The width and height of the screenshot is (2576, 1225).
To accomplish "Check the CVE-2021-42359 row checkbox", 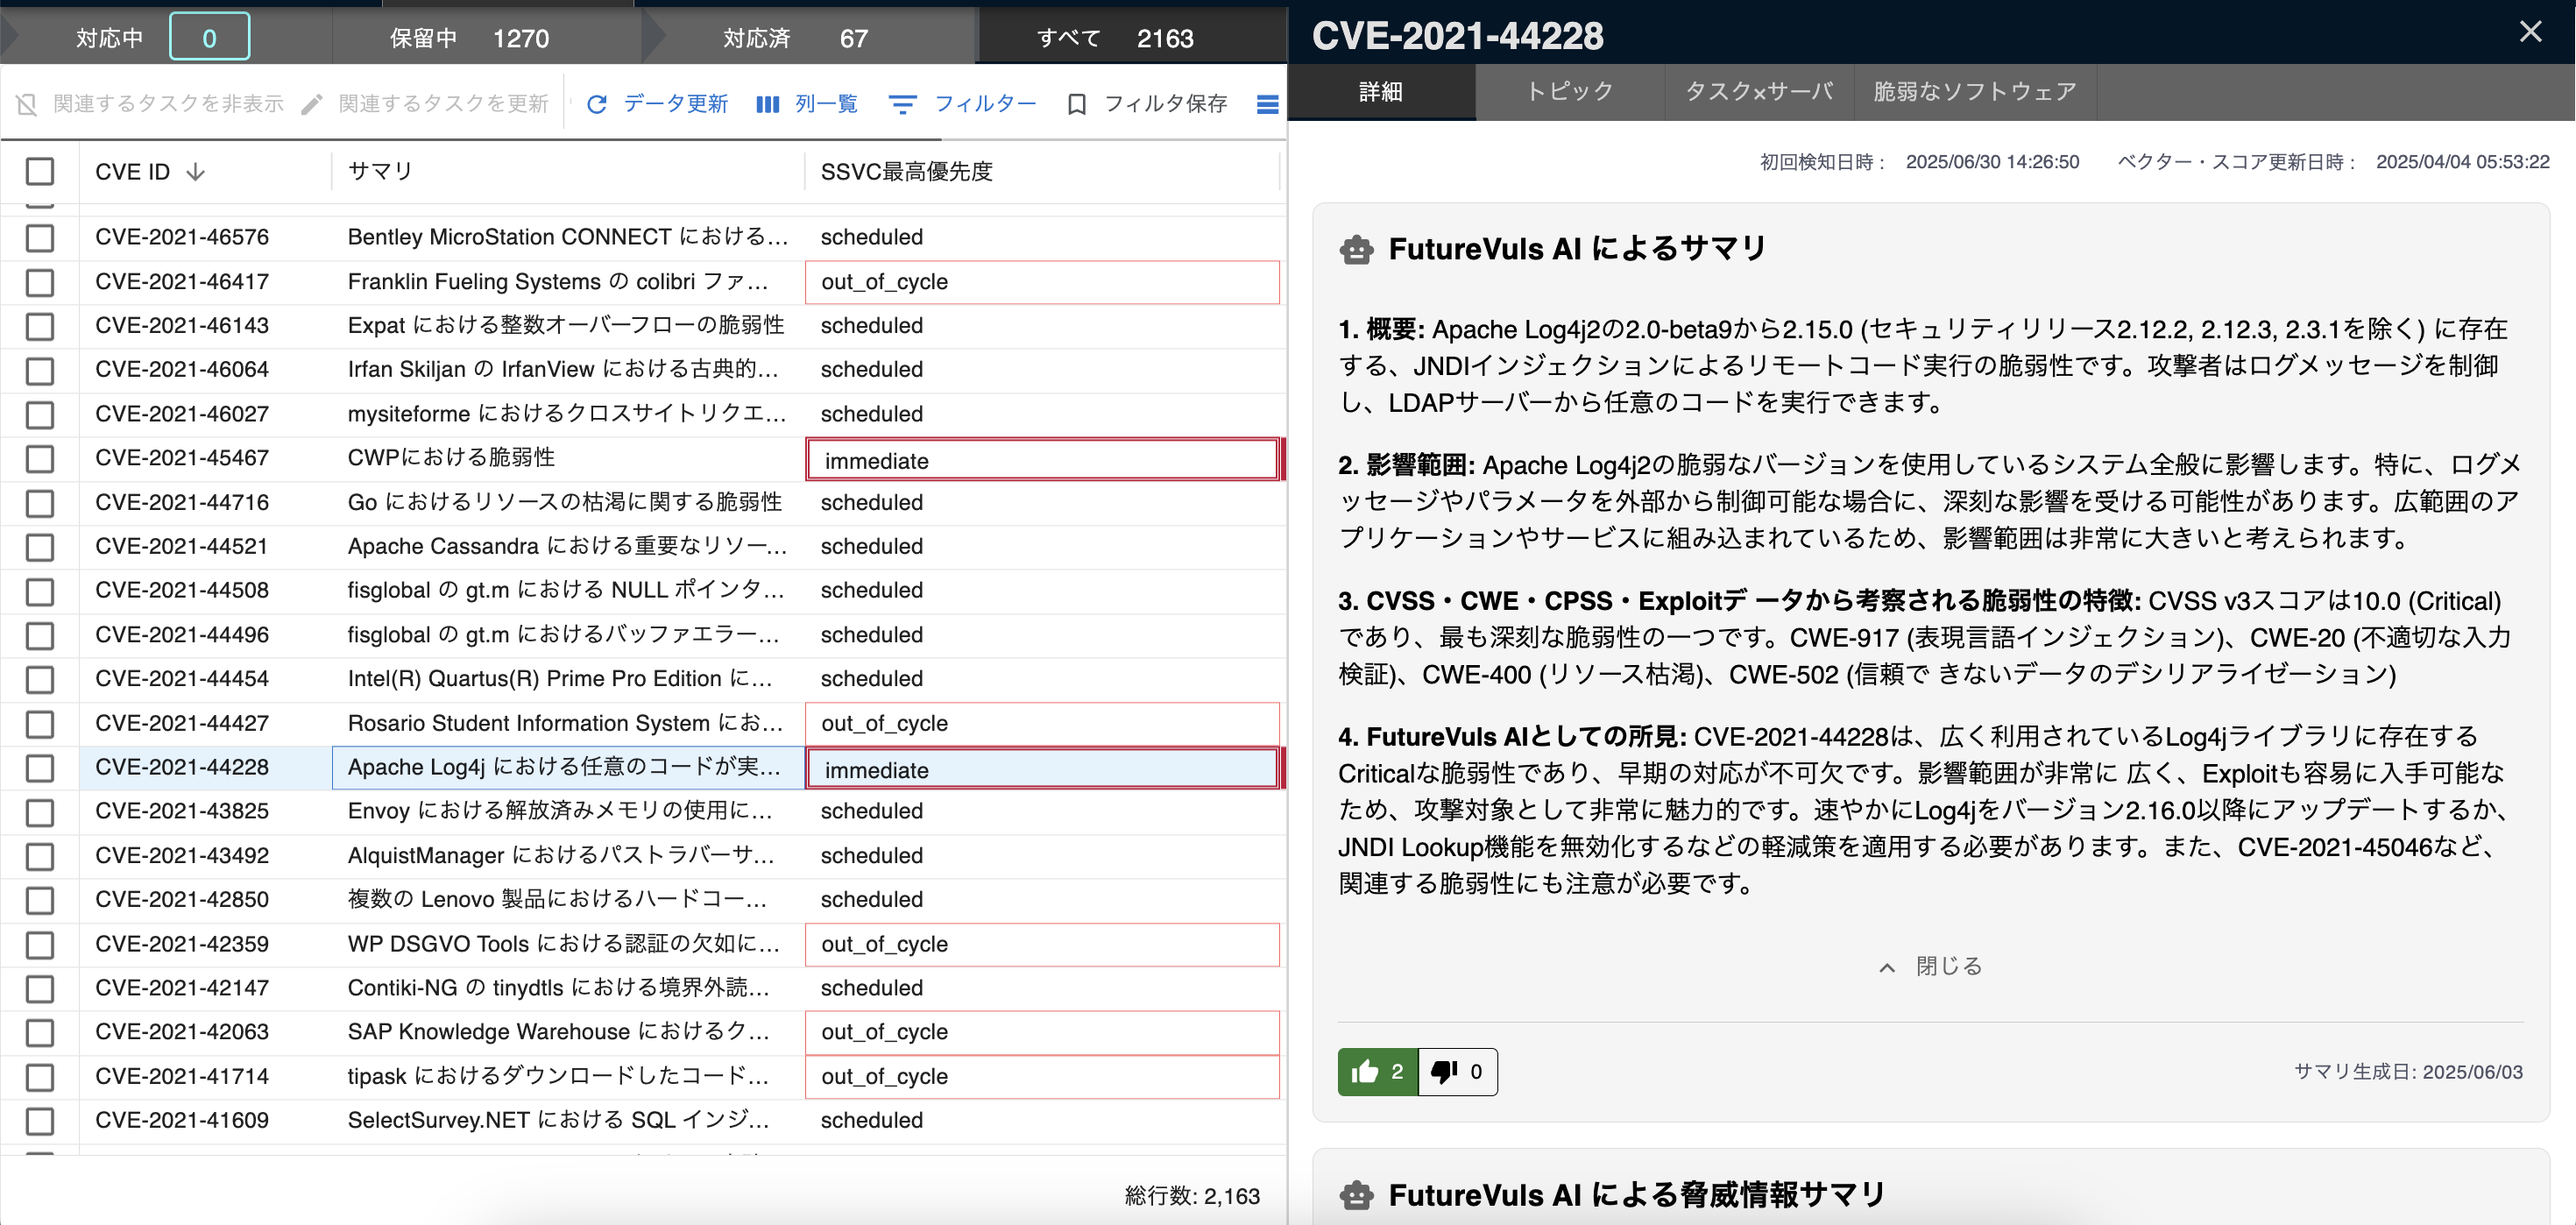I will pos(40,945).
